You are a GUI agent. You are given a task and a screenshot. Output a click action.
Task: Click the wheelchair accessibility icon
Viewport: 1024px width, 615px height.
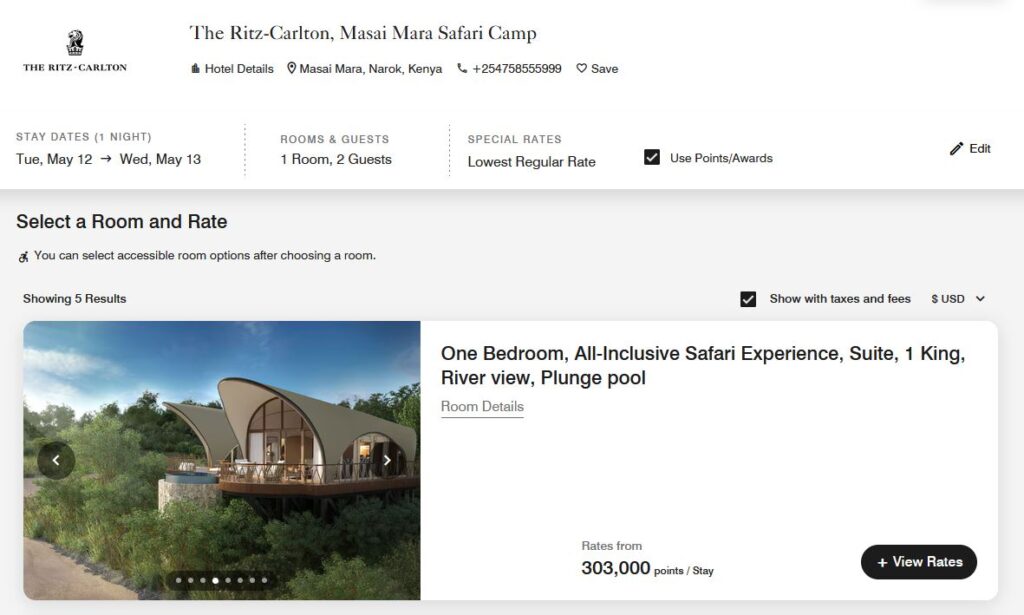point(24,256)
